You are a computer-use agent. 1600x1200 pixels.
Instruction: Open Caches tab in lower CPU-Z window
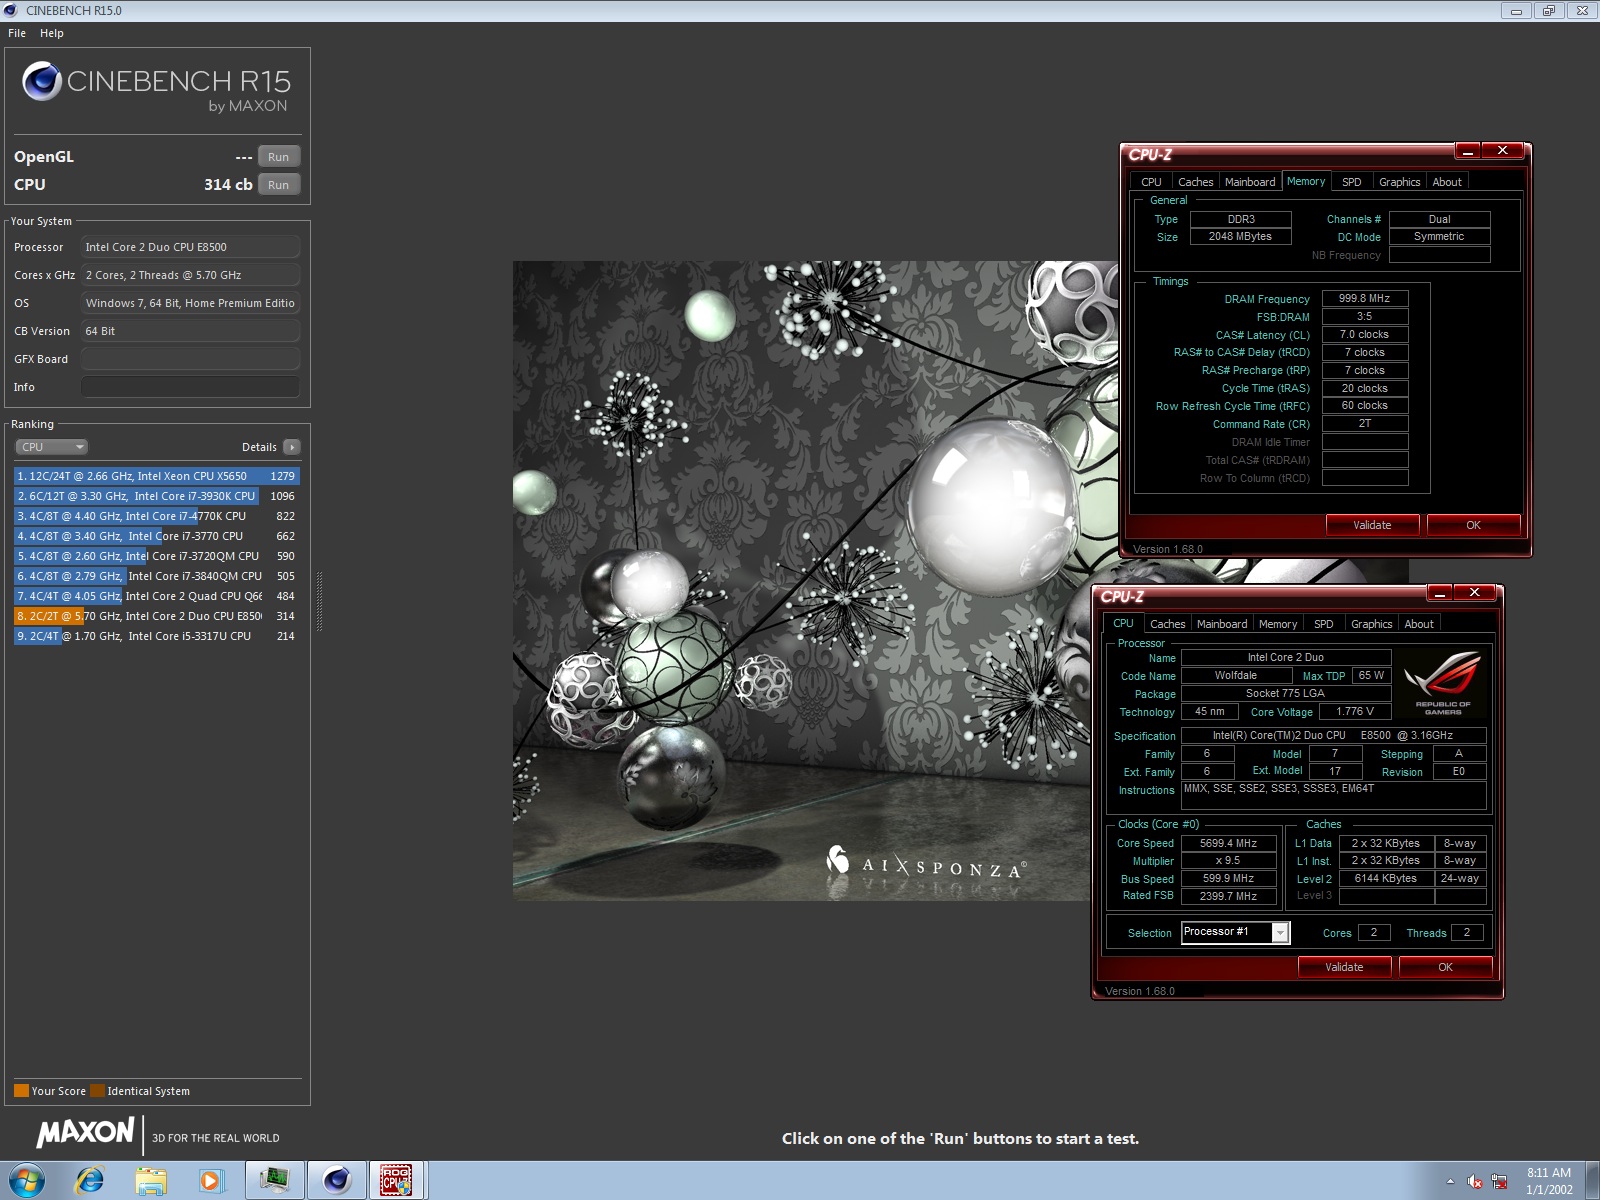(x=1167, y=624)
